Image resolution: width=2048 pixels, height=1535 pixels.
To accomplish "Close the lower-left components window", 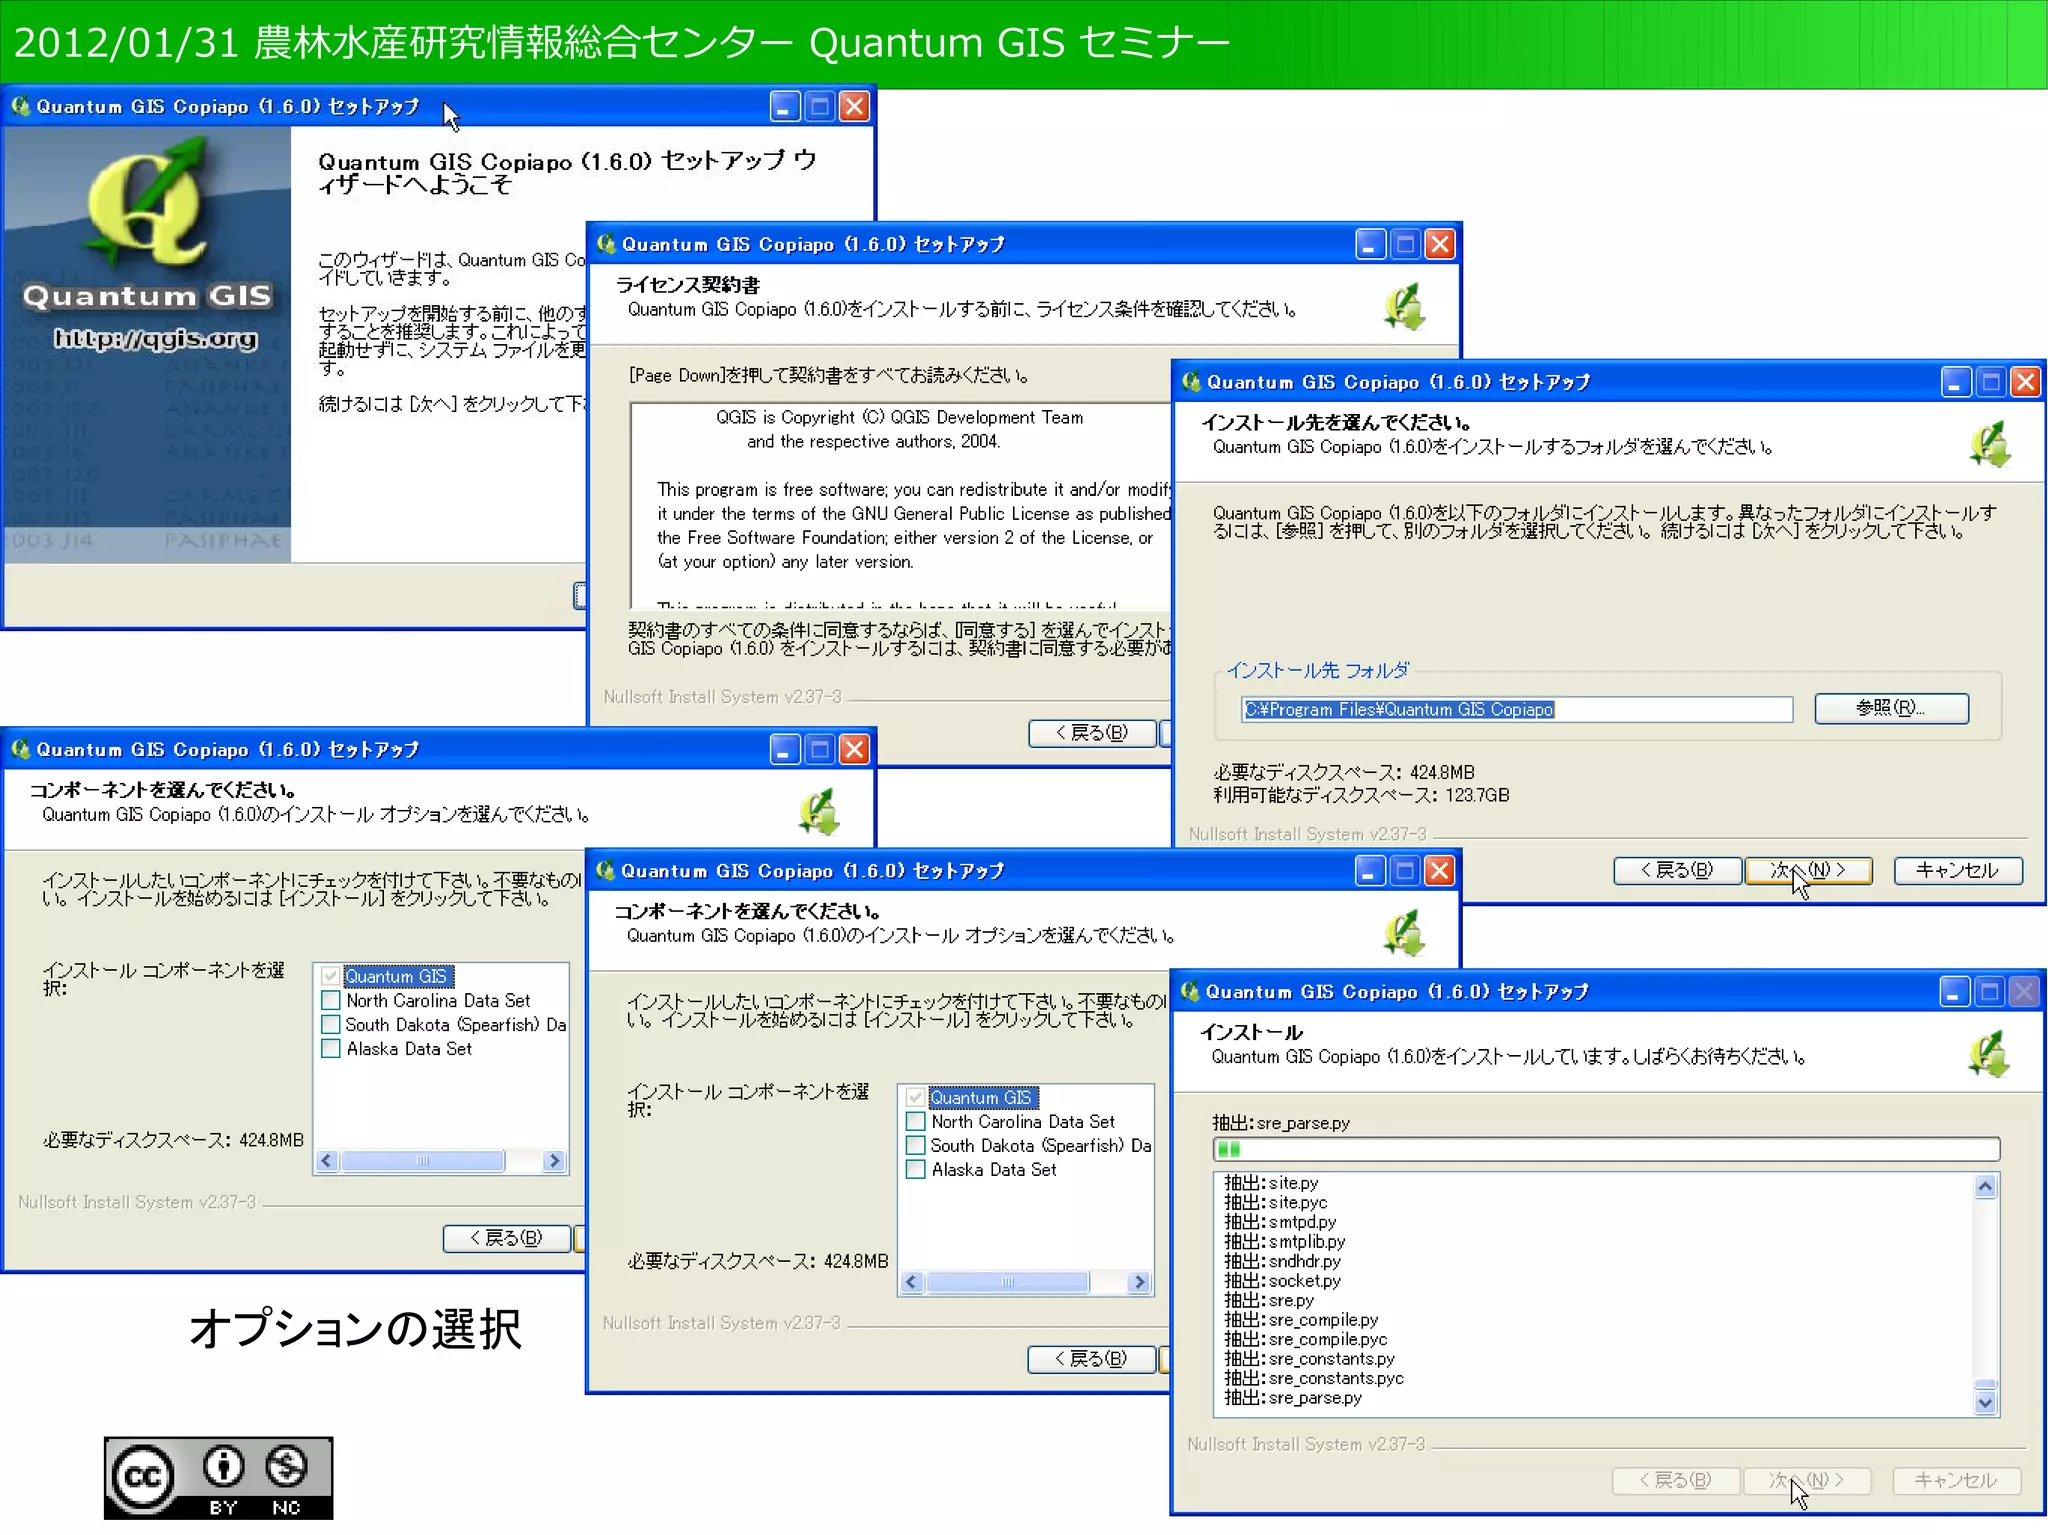I will point(854,749).
